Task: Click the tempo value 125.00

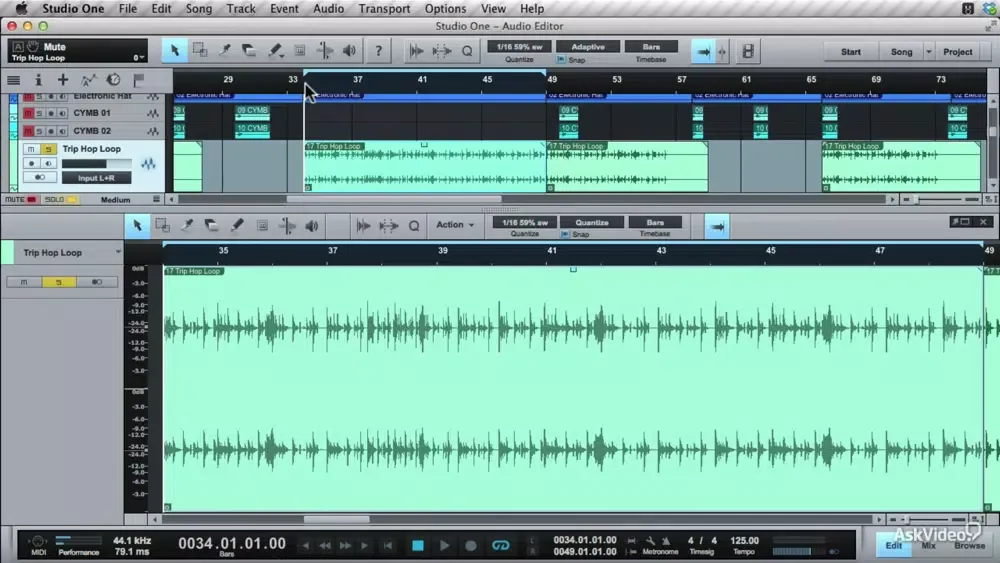Action: pyautogui.click(x=744, y=540)
